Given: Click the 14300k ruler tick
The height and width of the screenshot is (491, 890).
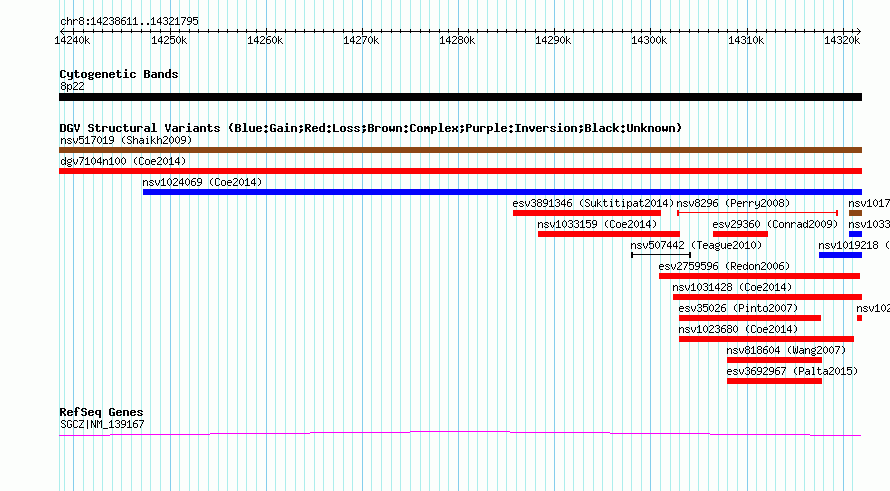Looking at the screenshot, I should tap(649, 40).
